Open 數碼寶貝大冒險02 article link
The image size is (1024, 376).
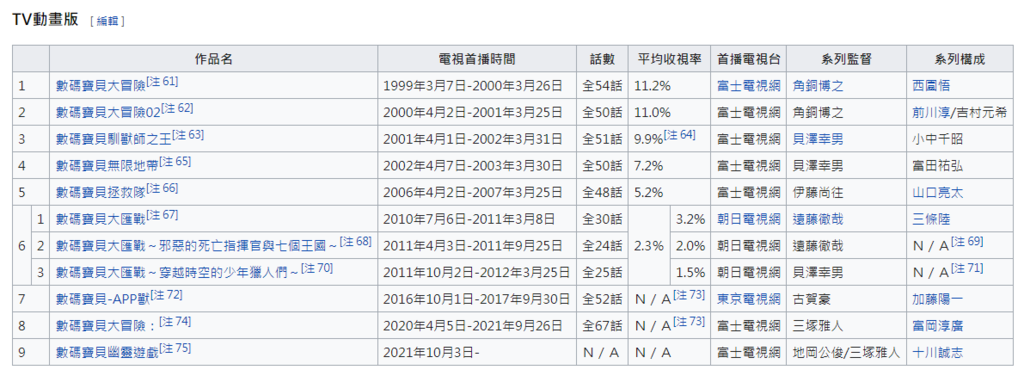pyautogui.click(x=108, y=112)
